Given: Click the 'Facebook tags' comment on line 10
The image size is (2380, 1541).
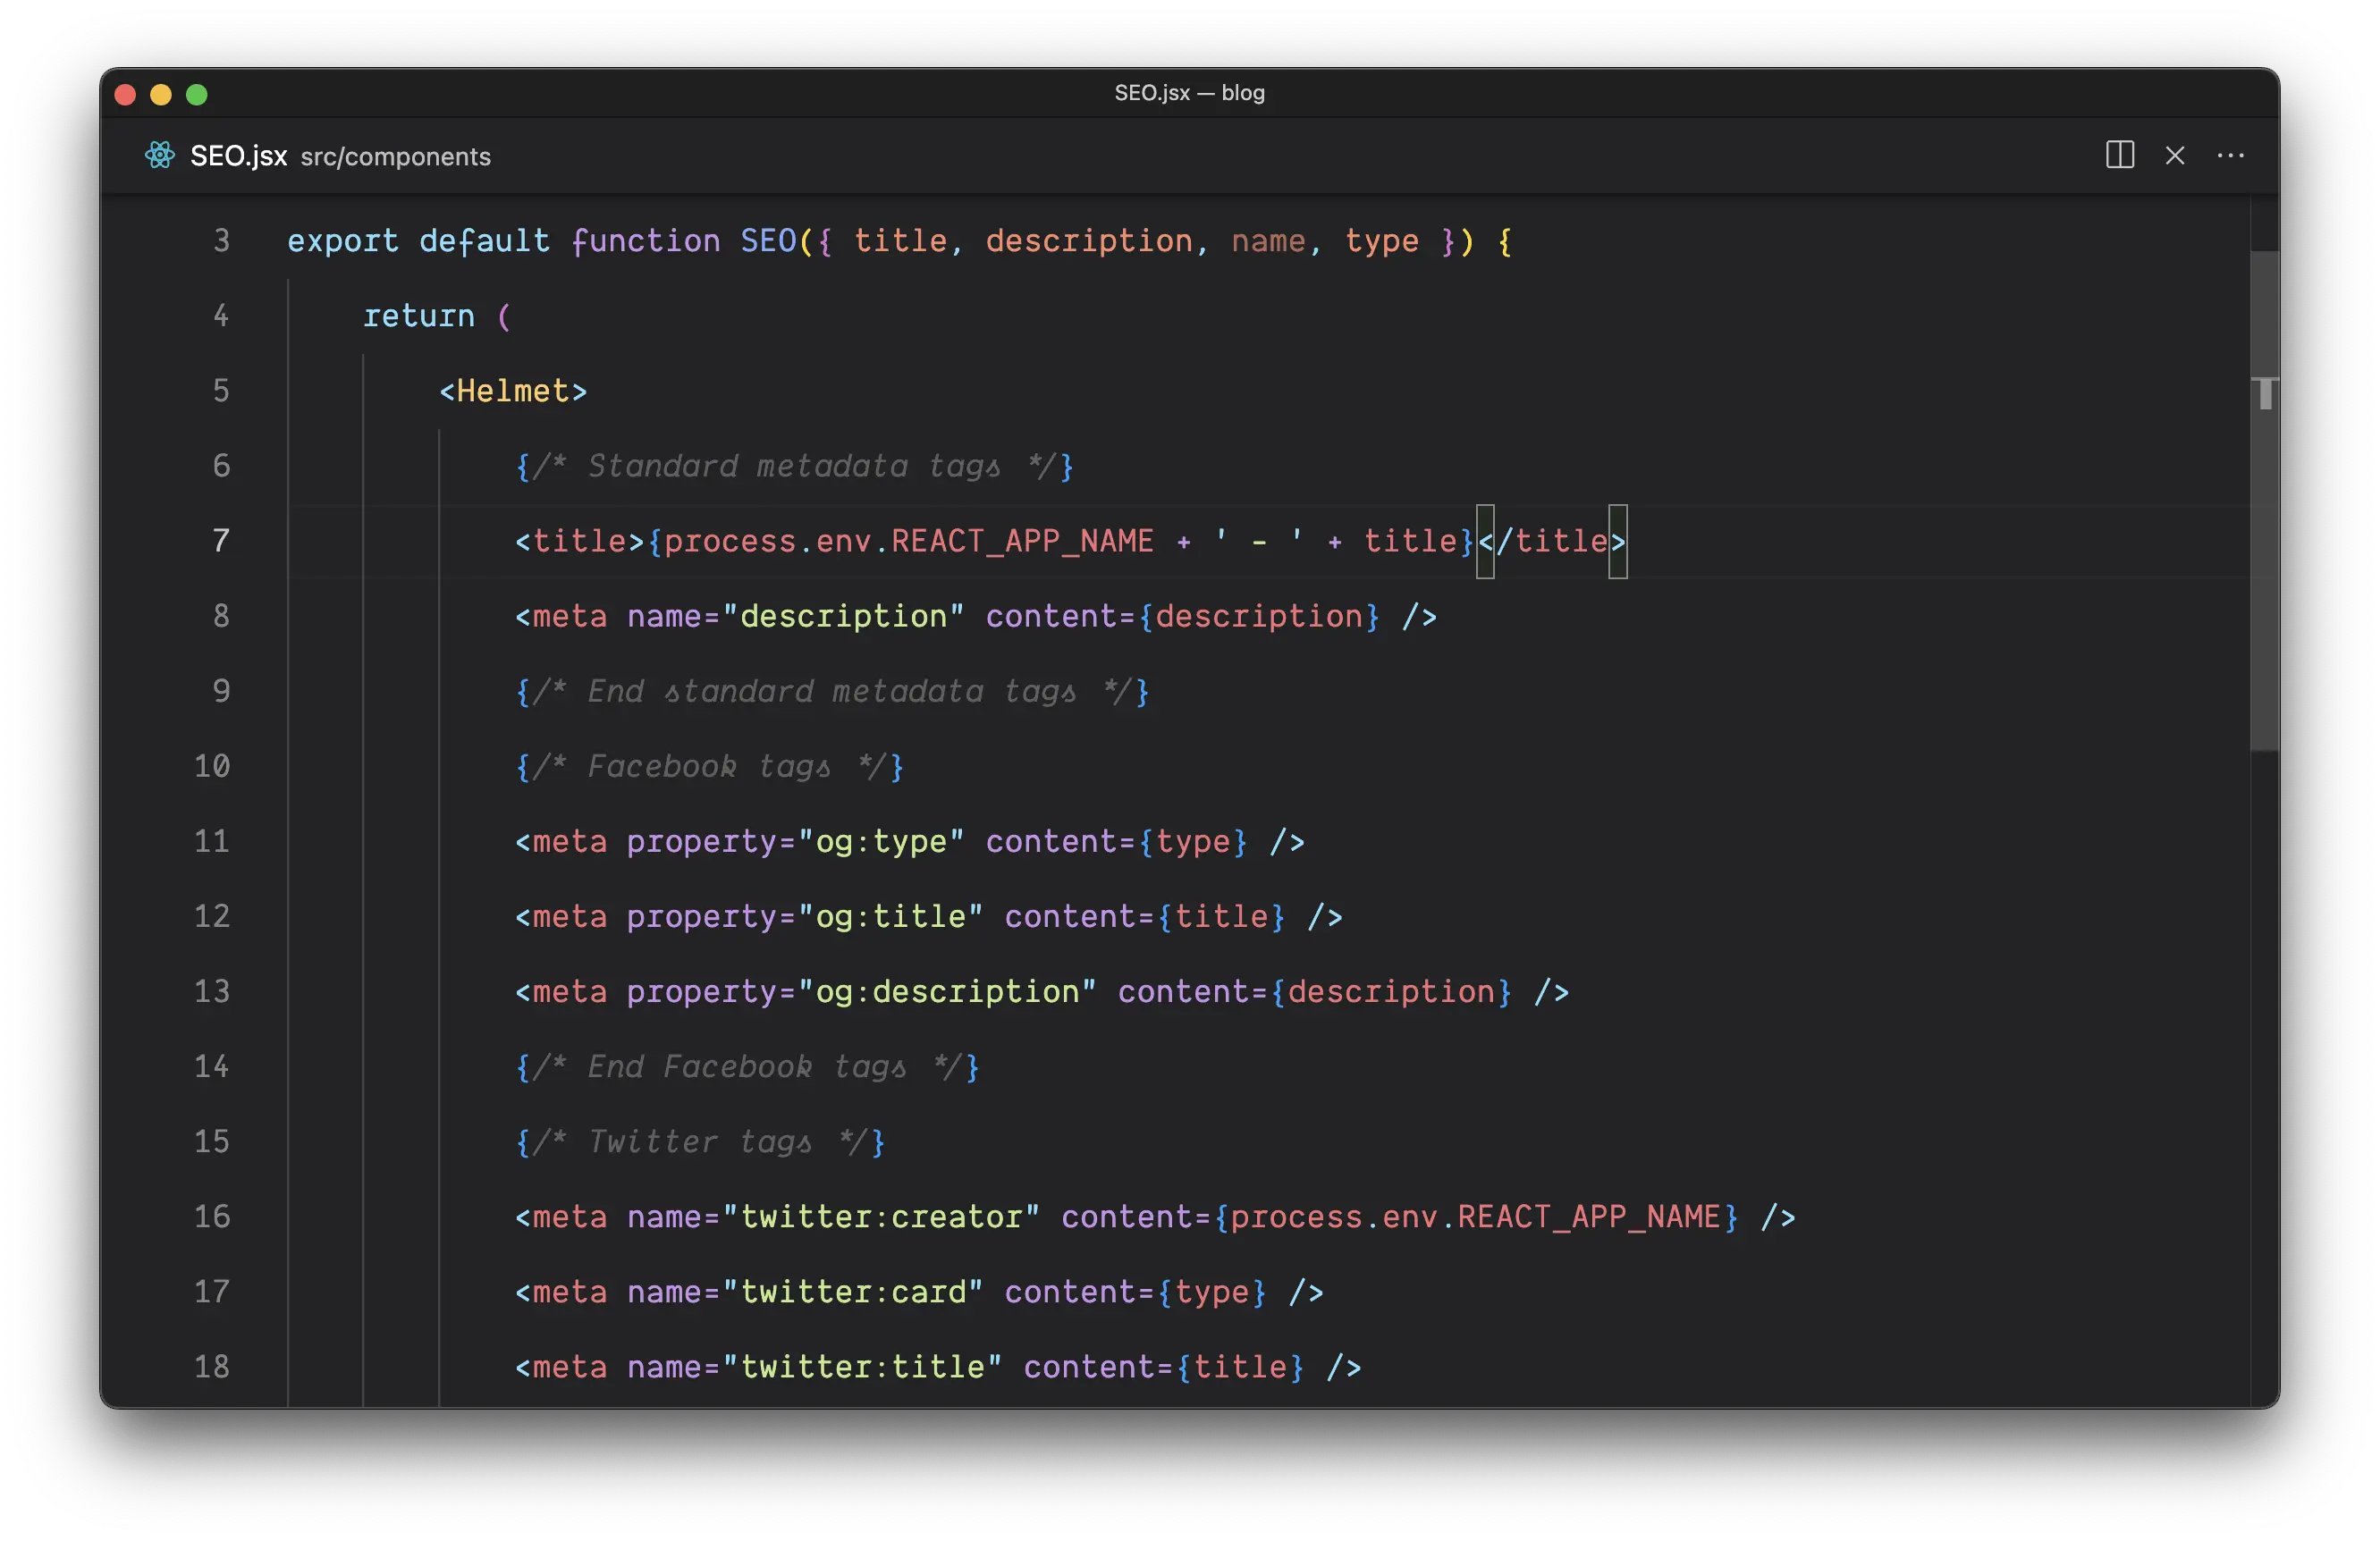Looking at the screenshot, I should click(x=709, y=766).
